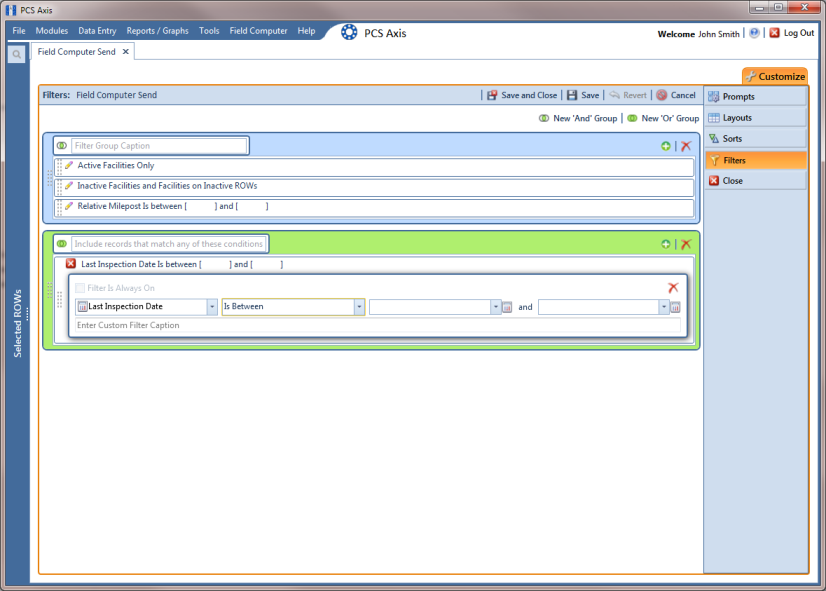Expand the Last Inspection Date field dropdown

point(212,307)
